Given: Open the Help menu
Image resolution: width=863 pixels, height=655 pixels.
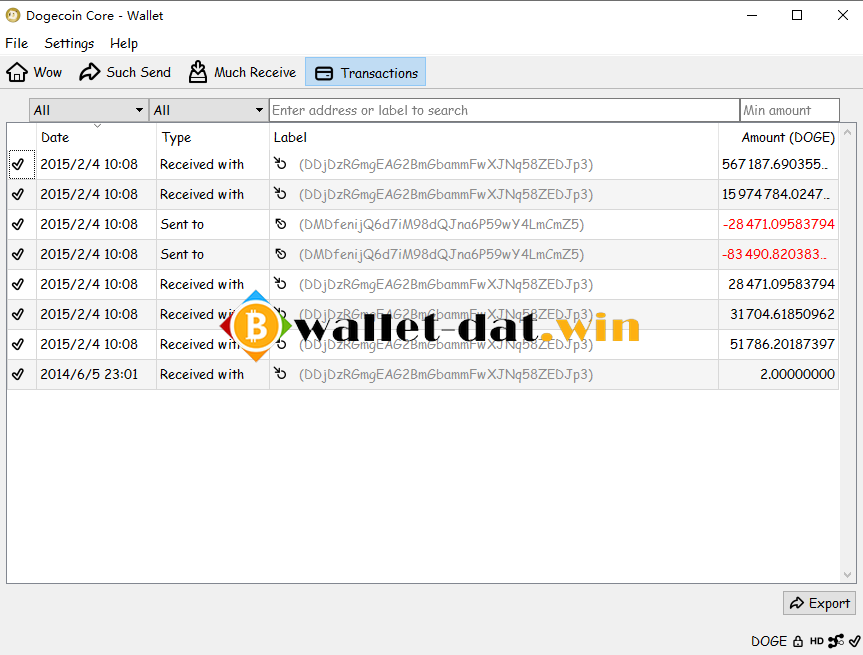Looking at the screenshot, I should click(124, 43).
